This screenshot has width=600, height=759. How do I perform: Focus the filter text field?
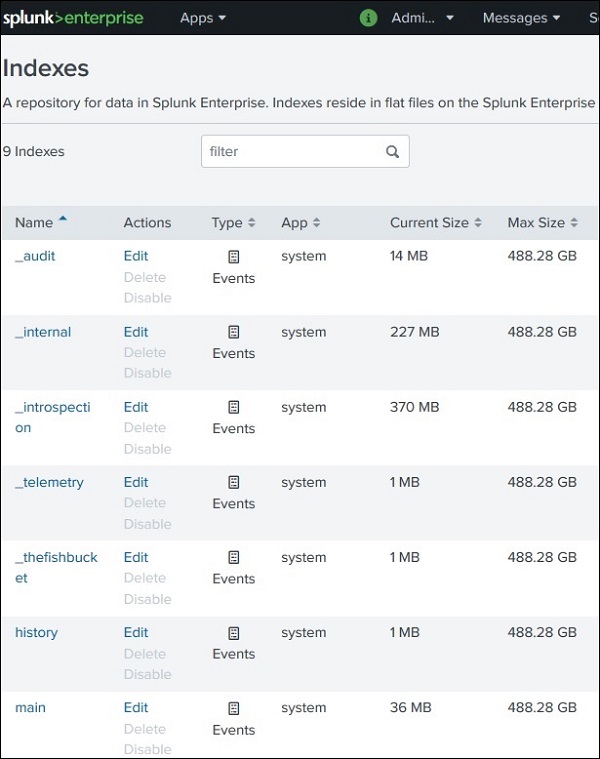(x=292, y=152)
